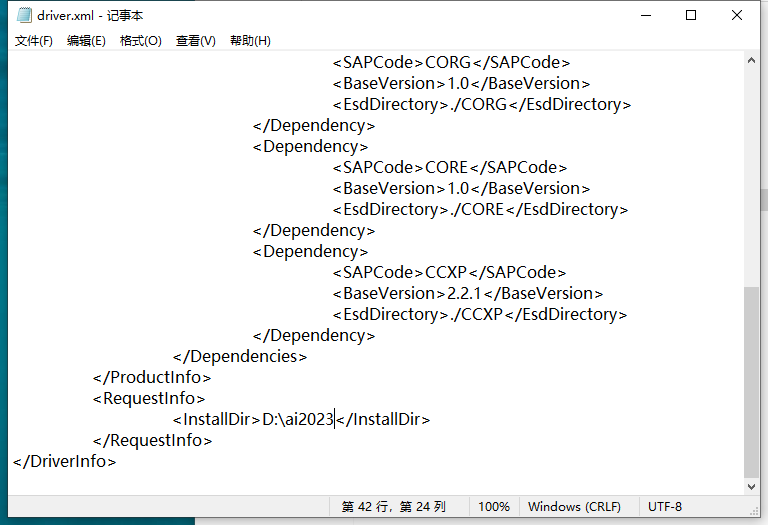The image size is (768, 525).
Task: Click Windows (CRLF) status entry
Action: (x=574, y=506)
